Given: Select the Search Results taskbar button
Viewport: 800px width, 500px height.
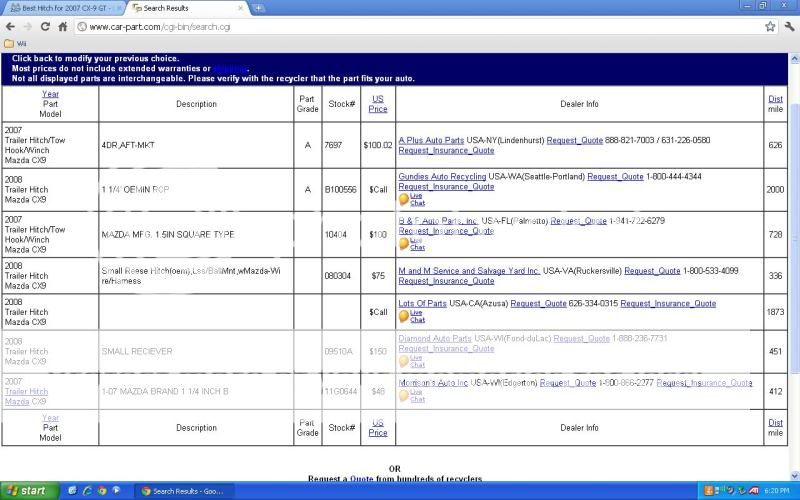Looking at the screenshot, I should 184,491.
